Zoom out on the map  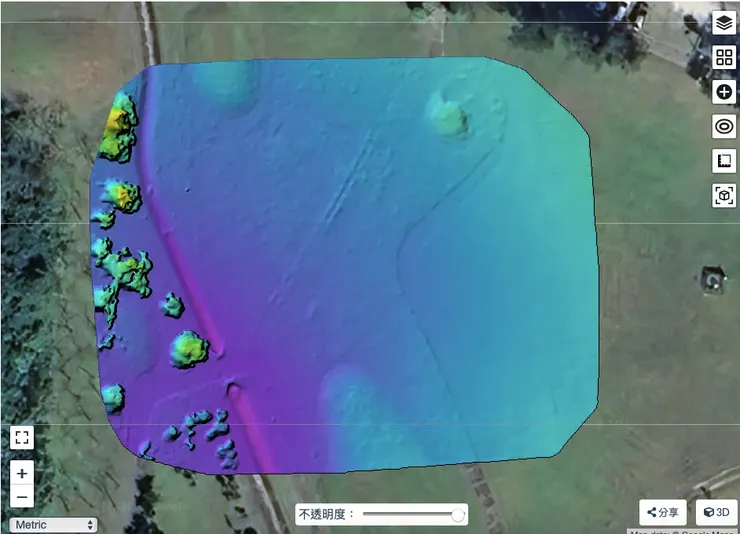tap(22, 496)
